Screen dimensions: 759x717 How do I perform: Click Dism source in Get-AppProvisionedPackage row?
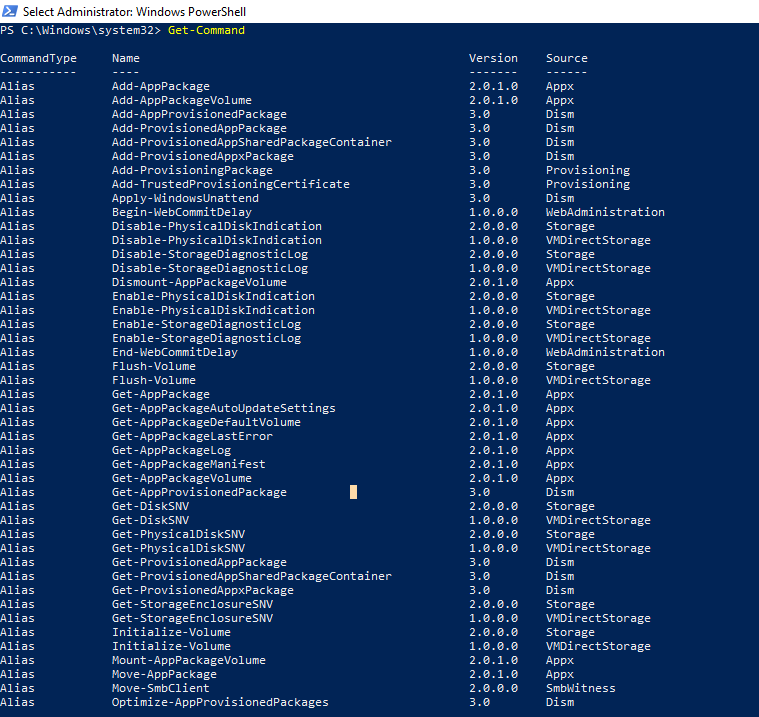560,492
